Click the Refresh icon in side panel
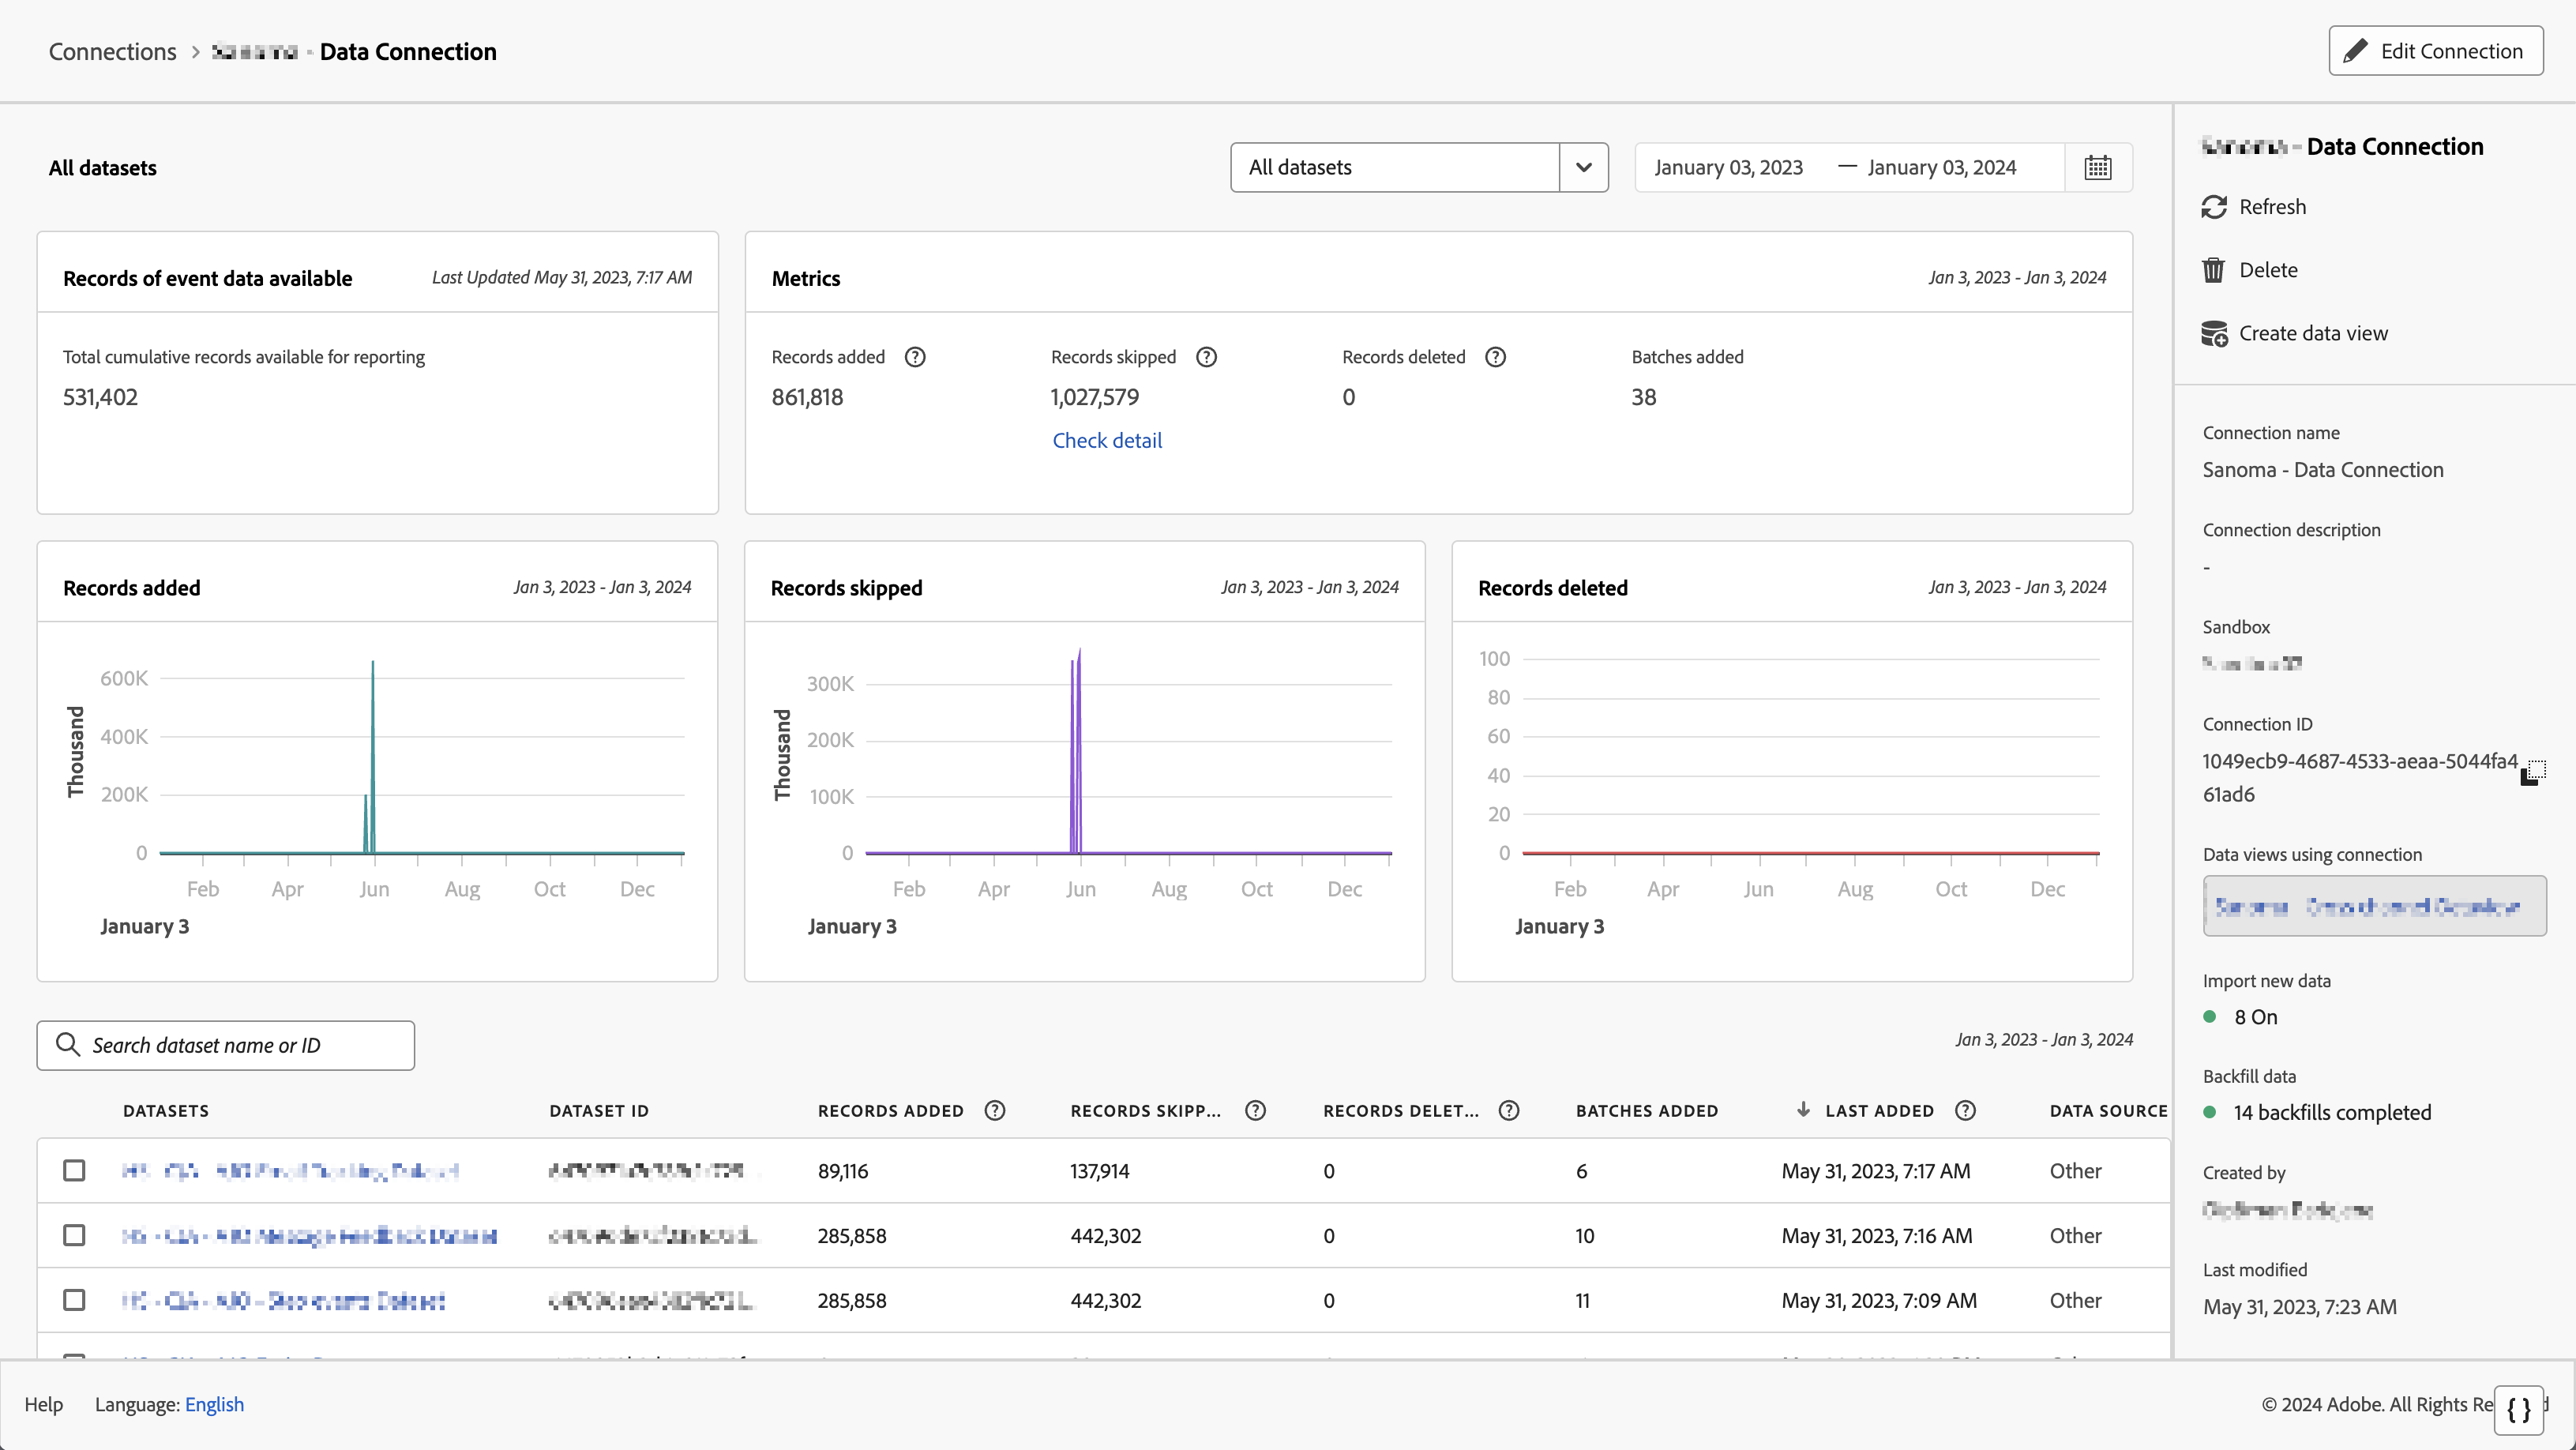 pos(2214,207)
